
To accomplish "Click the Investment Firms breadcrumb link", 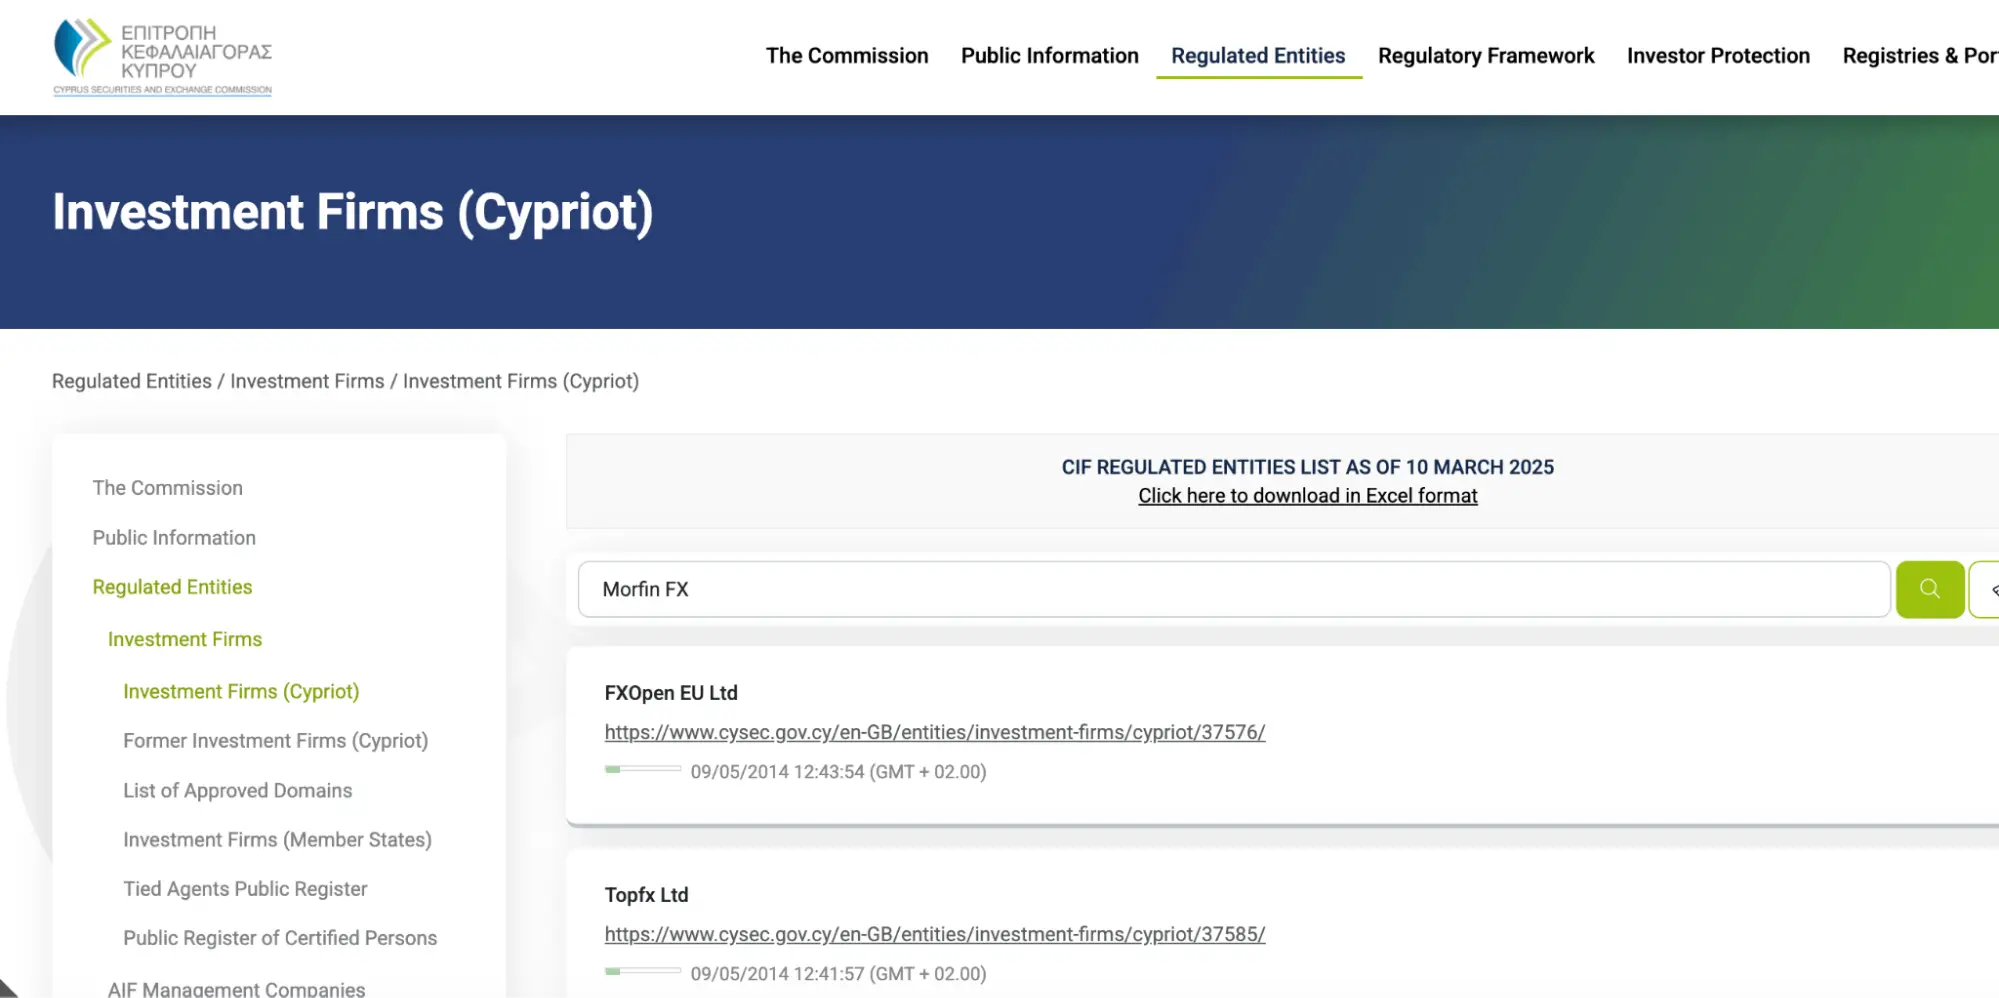I will 306,381.
